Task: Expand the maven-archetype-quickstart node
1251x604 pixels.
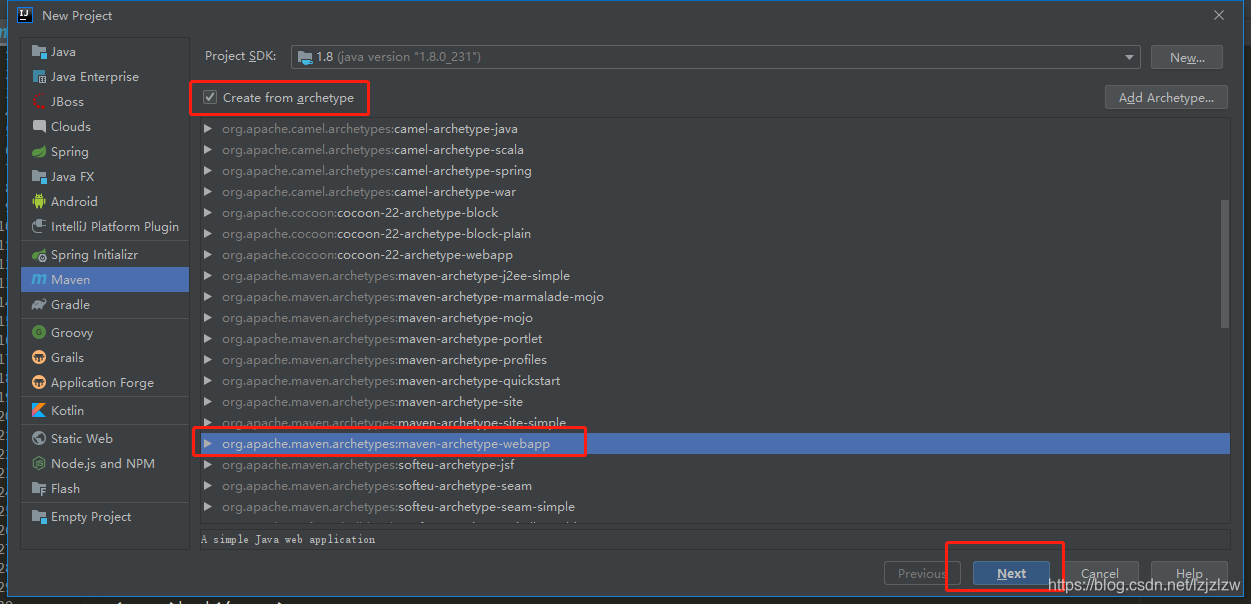Action: click(x=208, y=381)
